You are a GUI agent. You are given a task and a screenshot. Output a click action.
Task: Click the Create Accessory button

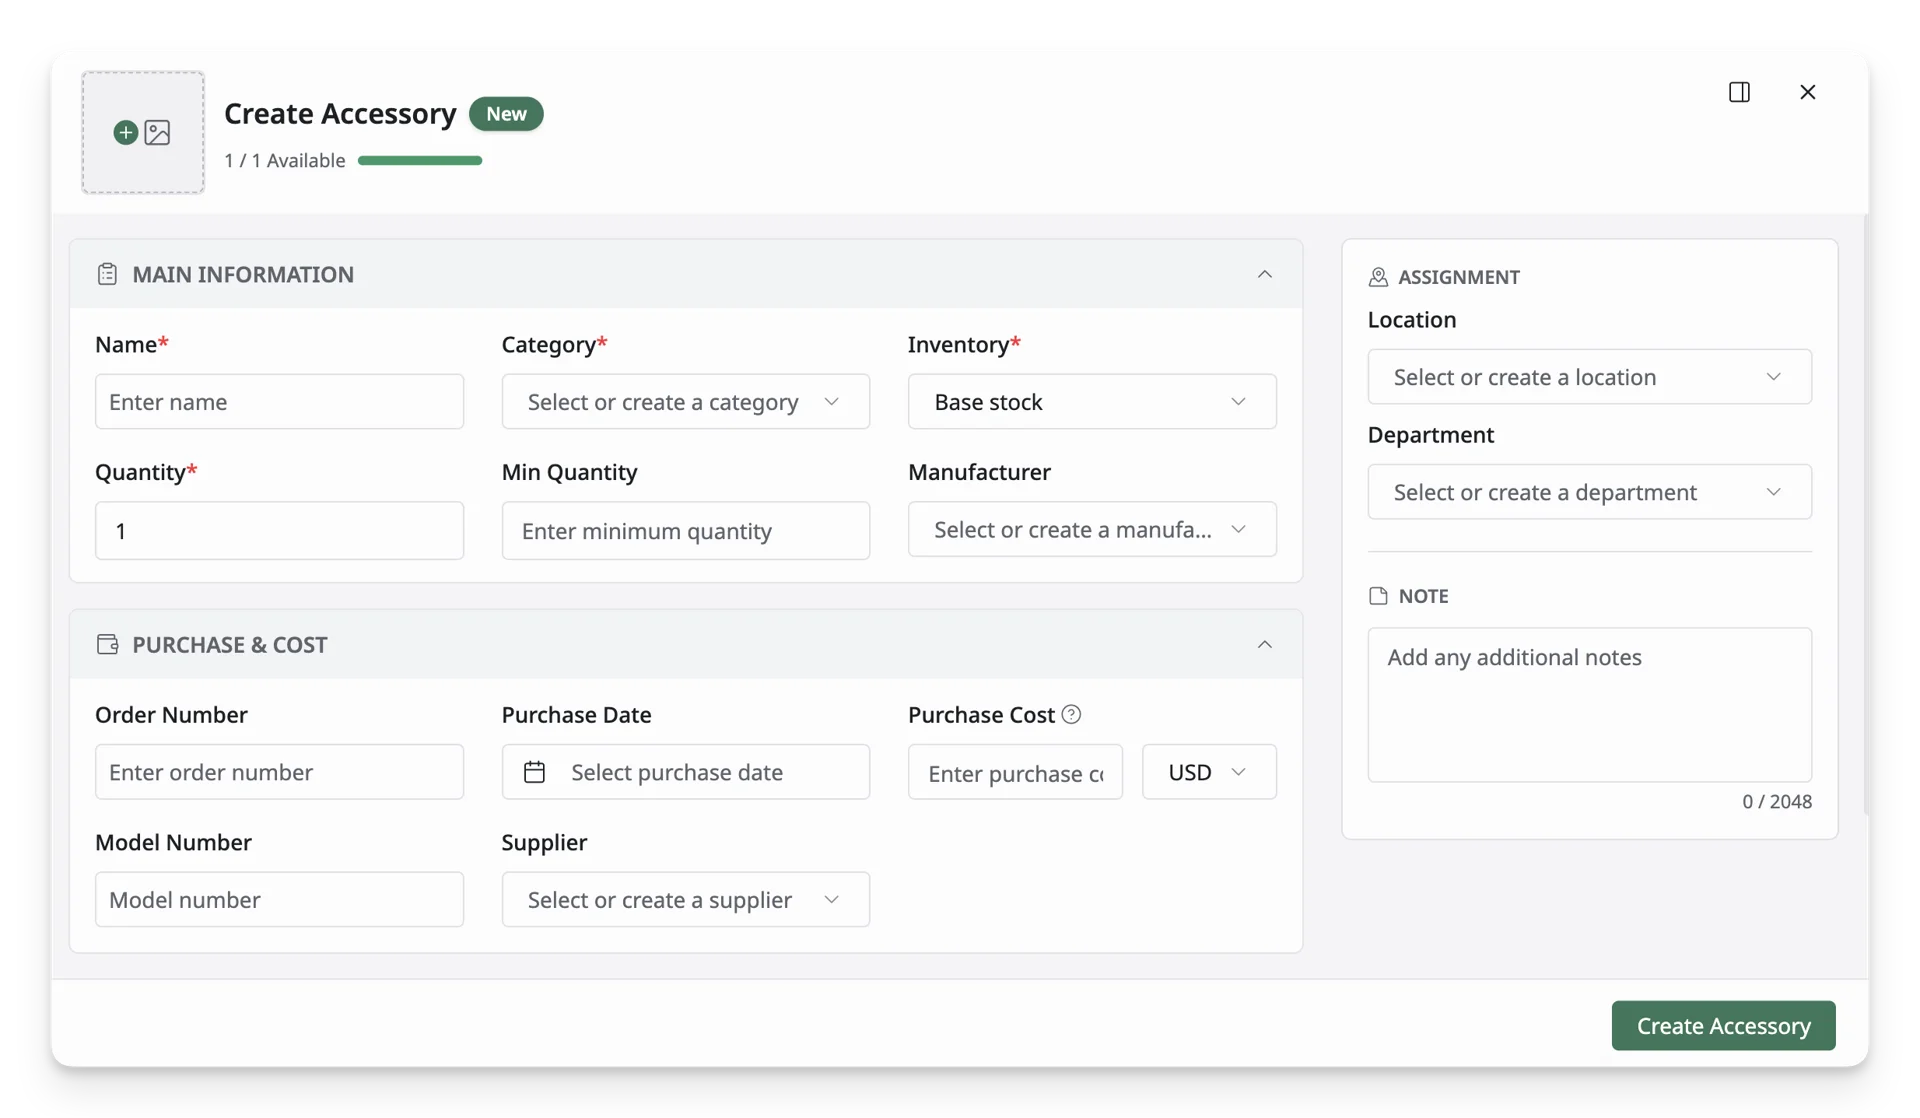1723,1026
